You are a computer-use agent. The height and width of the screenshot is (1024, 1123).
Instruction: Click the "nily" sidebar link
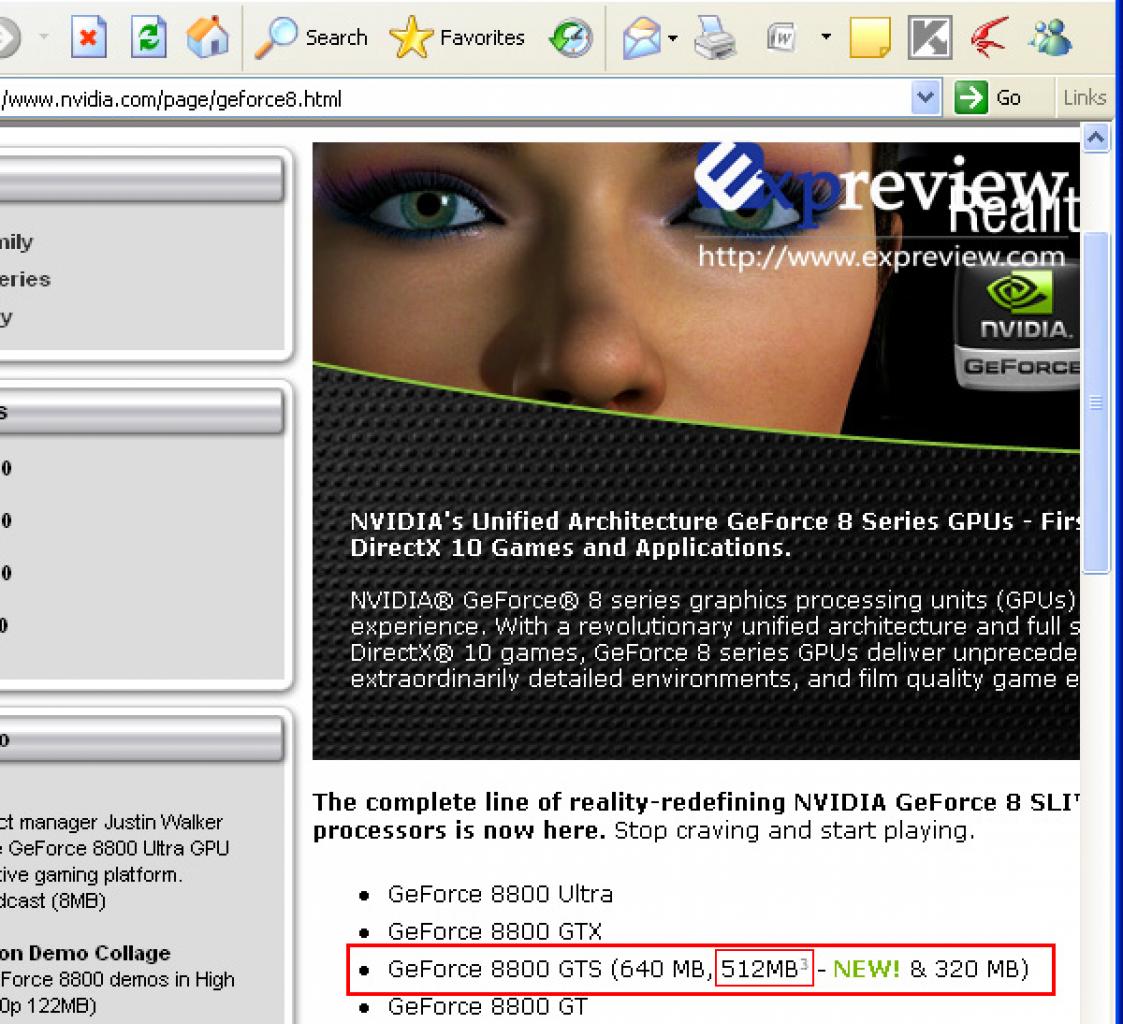[x=16, y=242]
